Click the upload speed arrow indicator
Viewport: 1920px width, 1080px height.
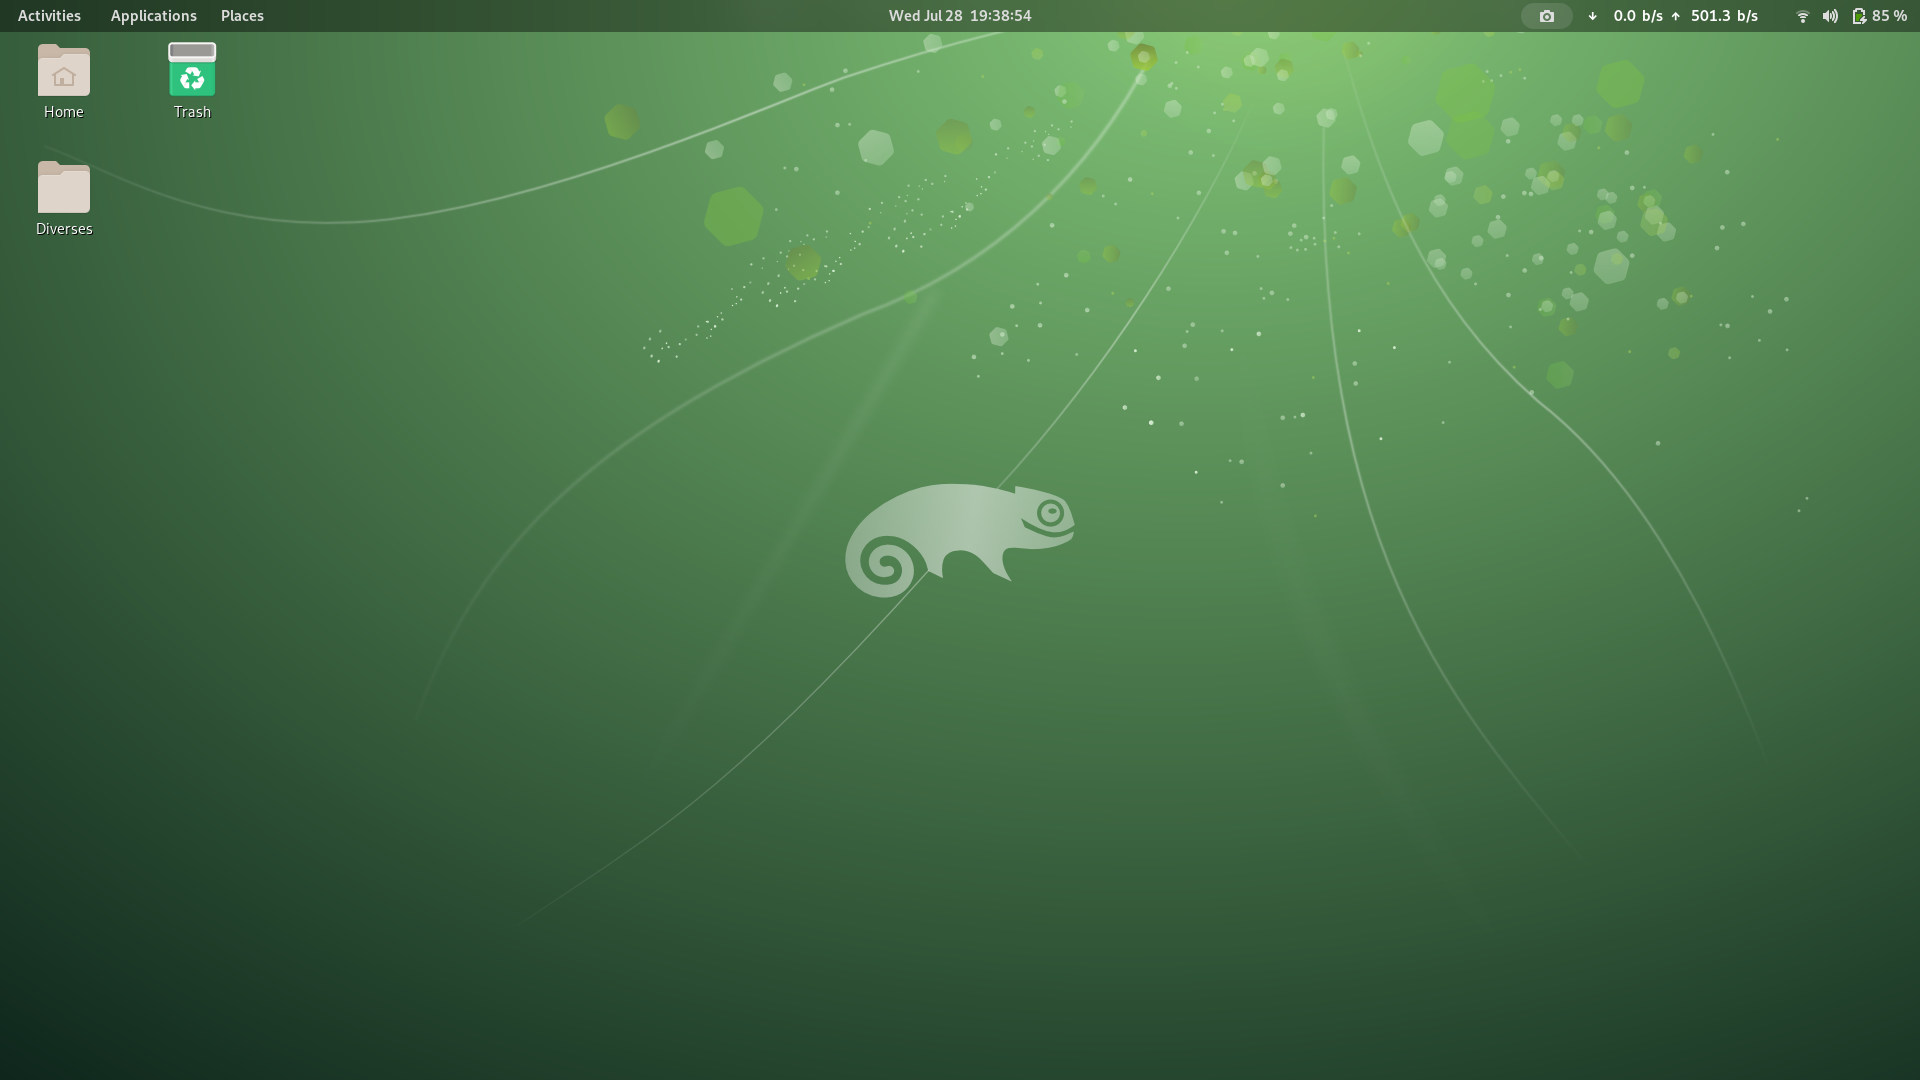1676,16
